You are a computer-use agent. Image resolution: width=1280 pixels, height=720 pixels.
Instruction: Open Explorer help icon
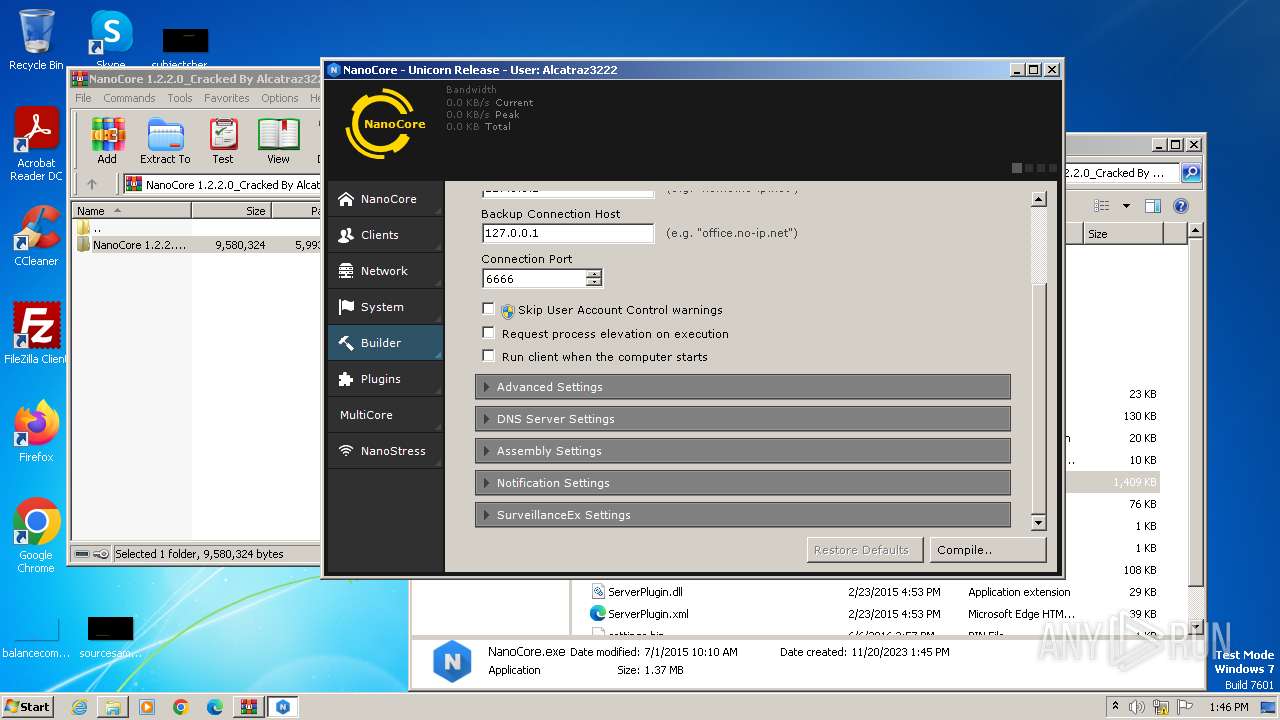point(1180,206)
